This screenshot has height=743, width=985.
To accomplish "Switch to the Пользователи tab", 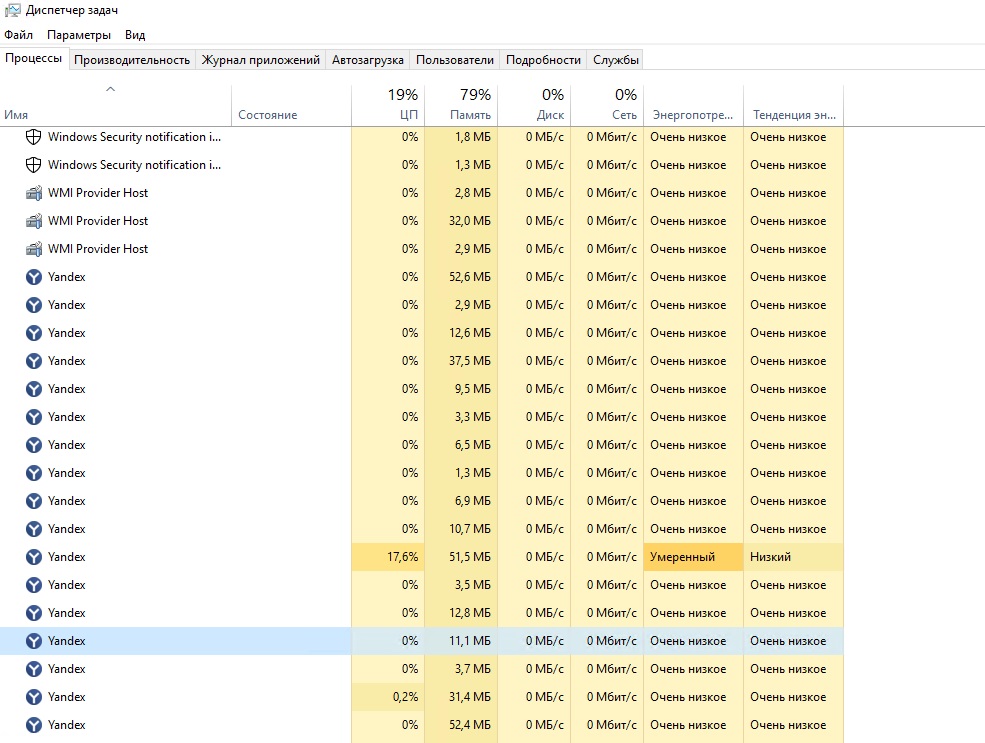I will click(455, 60).
